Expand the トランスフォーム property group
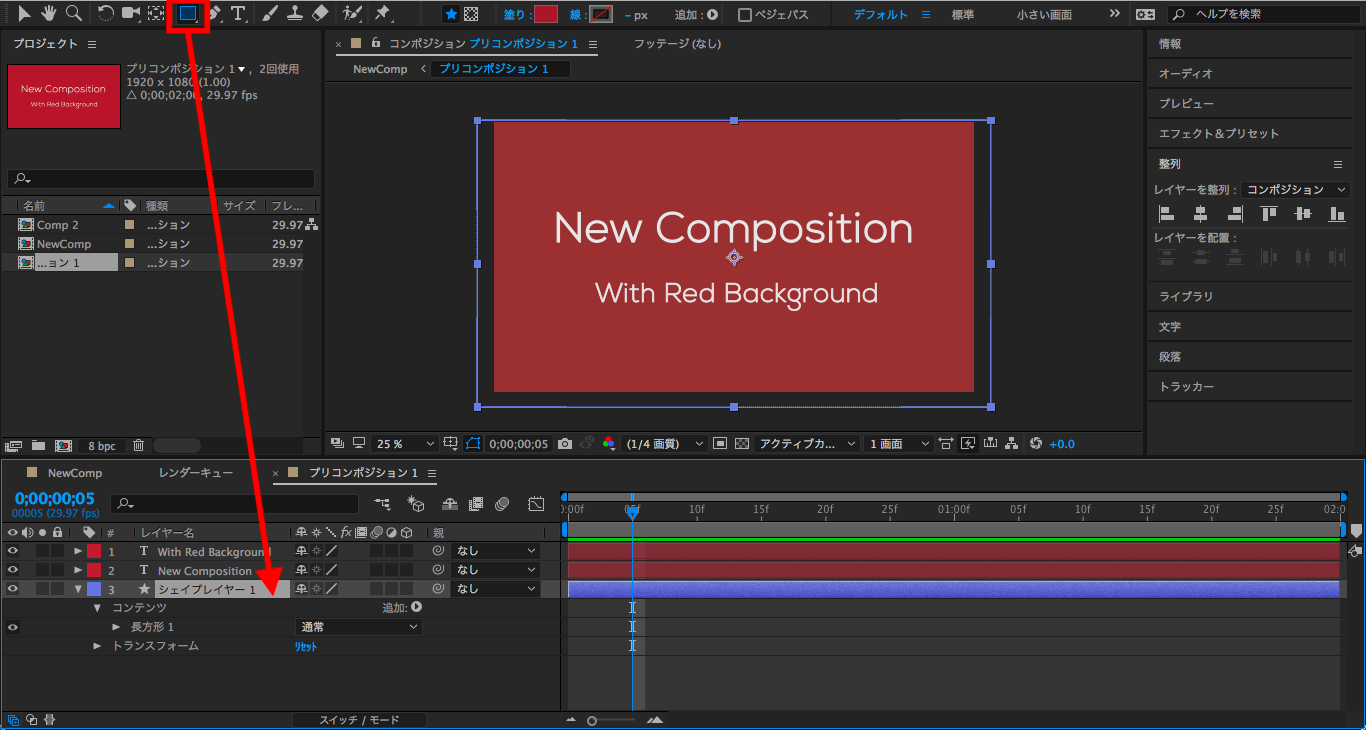1366x730 pixels. (97, 646)
